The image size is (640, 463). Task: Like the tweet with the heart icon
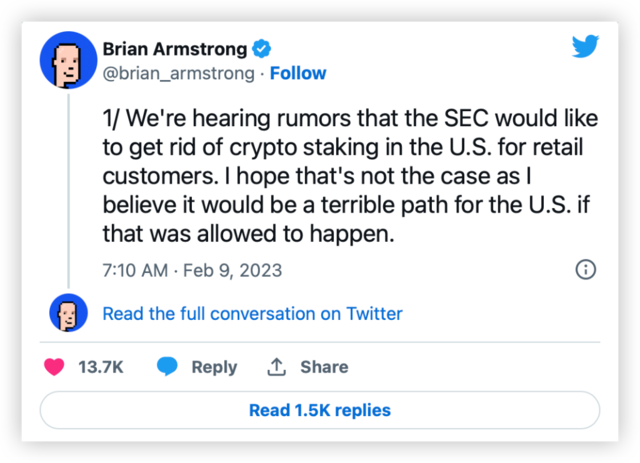(54, 367)
